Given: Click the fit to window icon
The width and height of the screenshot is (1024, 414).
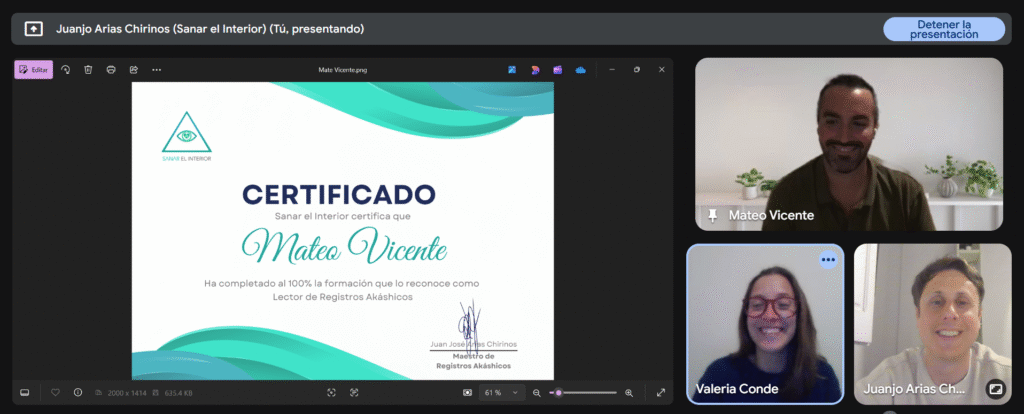Looking at the screenshot, I should tap(468, 392).
